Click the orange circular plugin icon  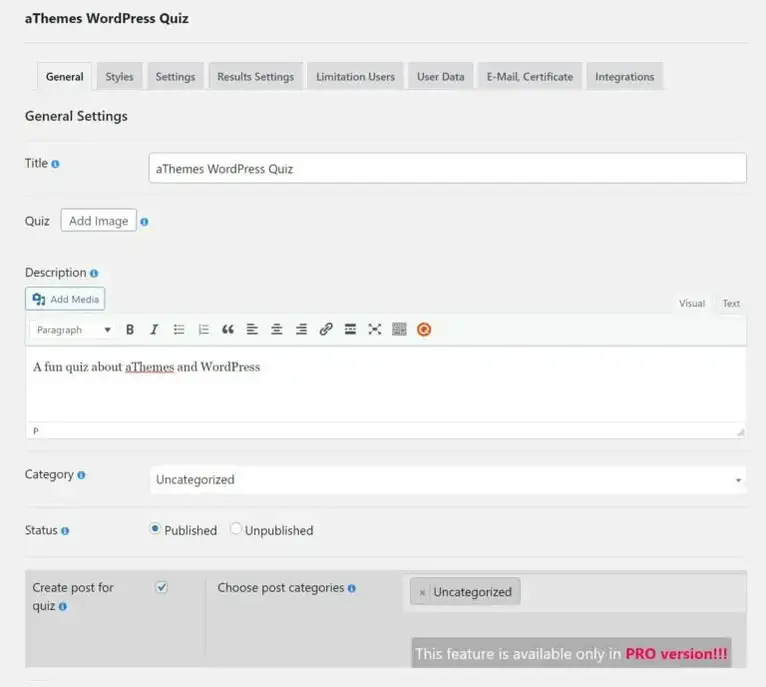[x=424, y=330]
